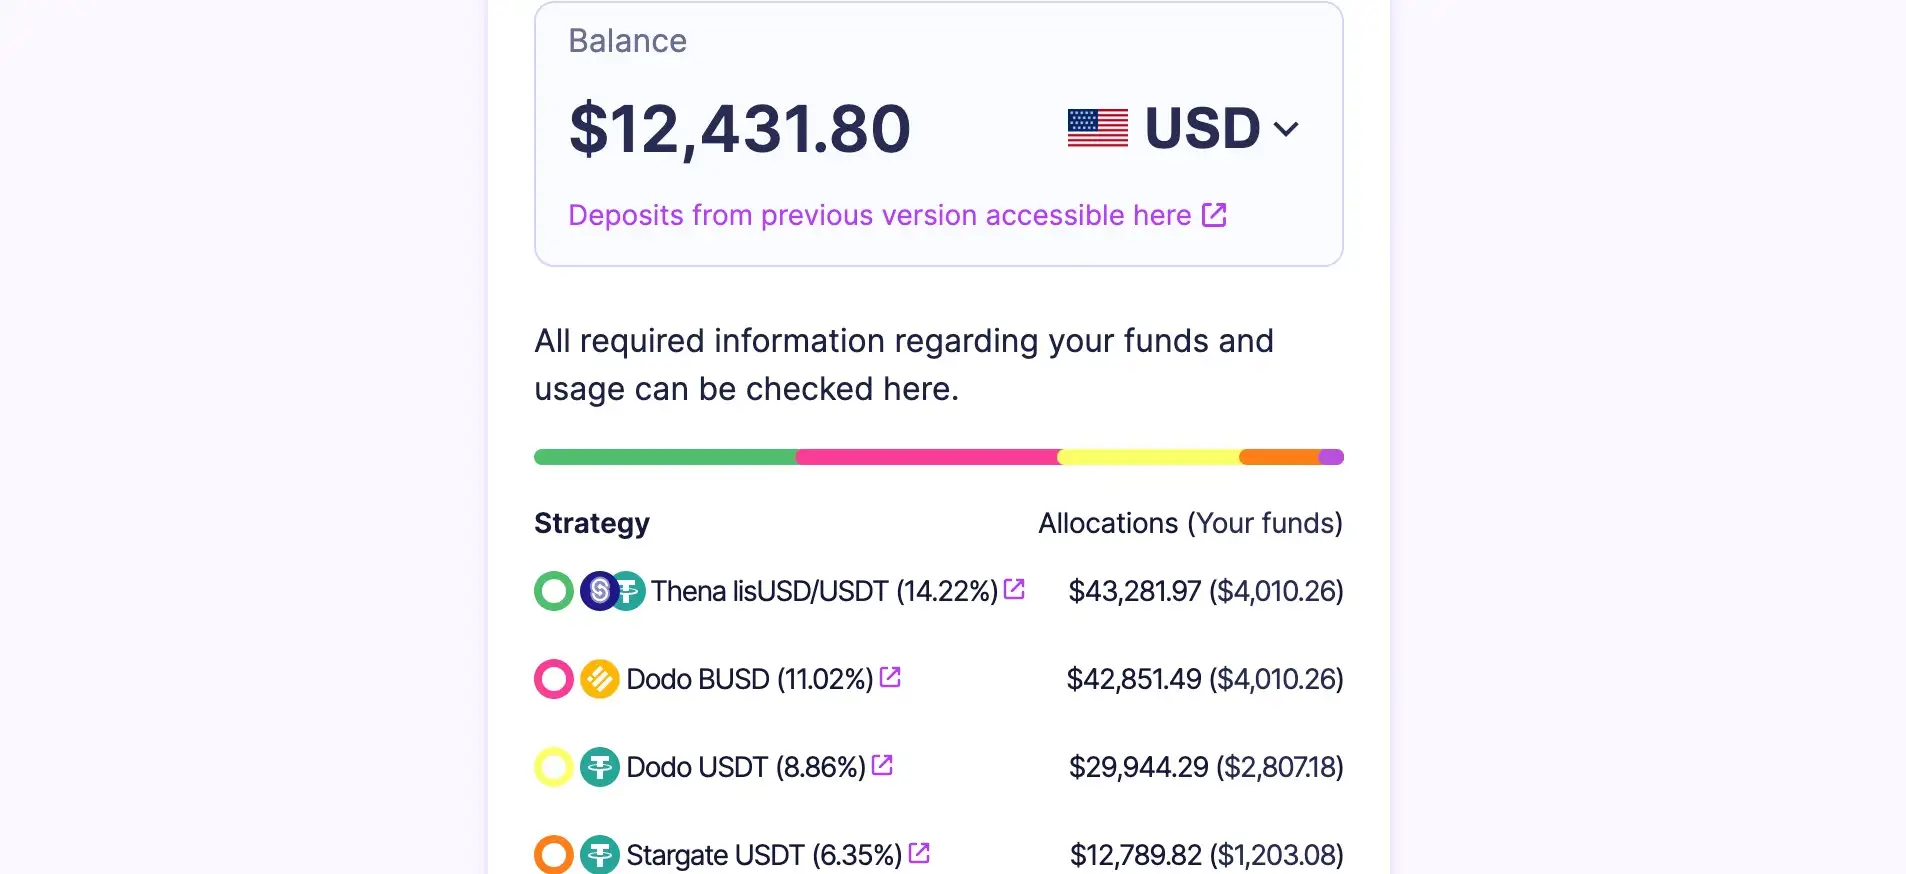Click the green segment of allocation bar
Viewport: 1906px width, 874px height.
[665, 457]
